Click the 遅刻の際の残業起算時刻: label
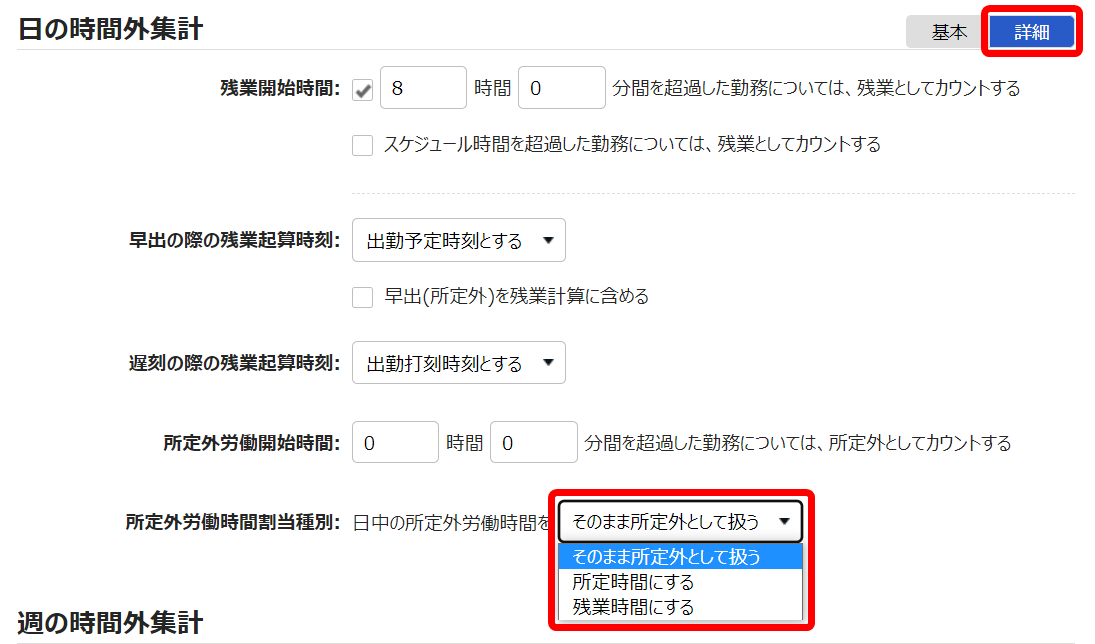 click(x=235, y=363)
